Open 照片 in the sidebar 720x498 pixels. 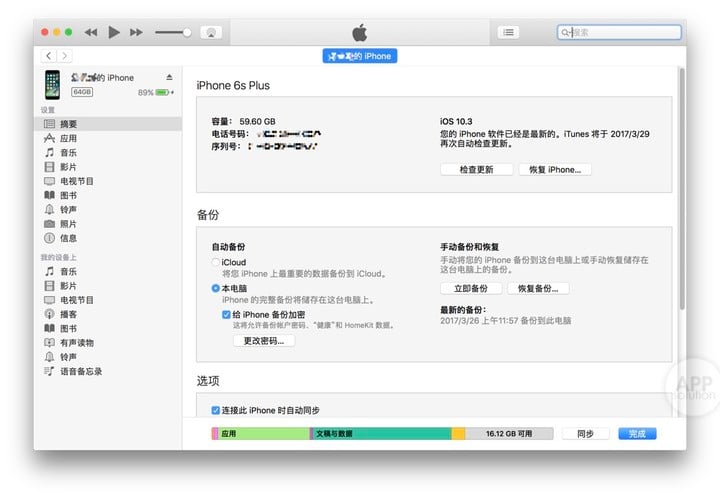pos(108,224)
